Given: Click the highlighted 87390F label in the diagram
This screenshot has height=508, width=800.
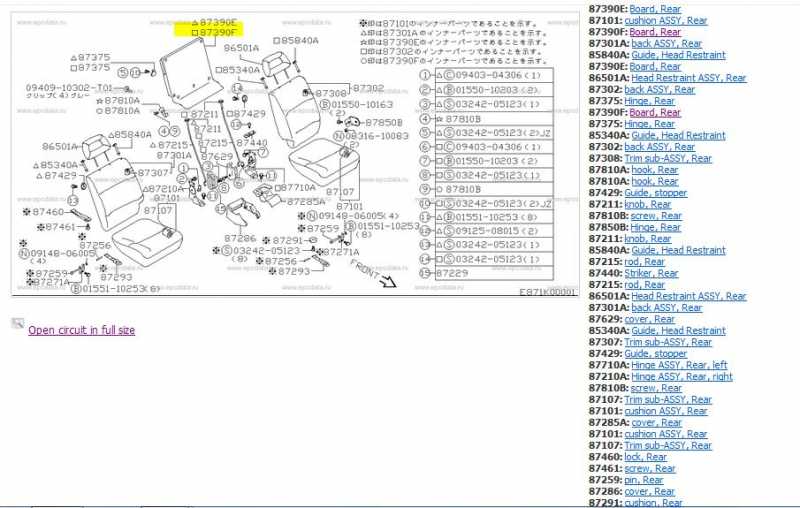Looking at the screenshot, I should coord(216,33).
